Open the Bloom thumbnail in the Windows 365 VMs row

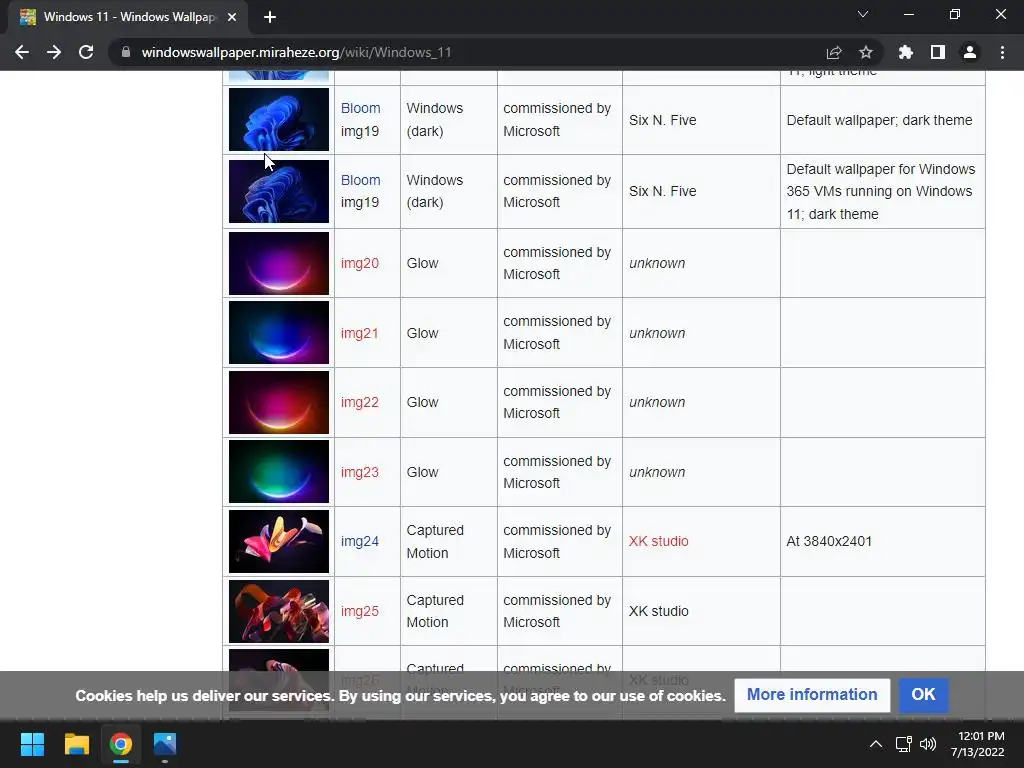pos(279,191)
